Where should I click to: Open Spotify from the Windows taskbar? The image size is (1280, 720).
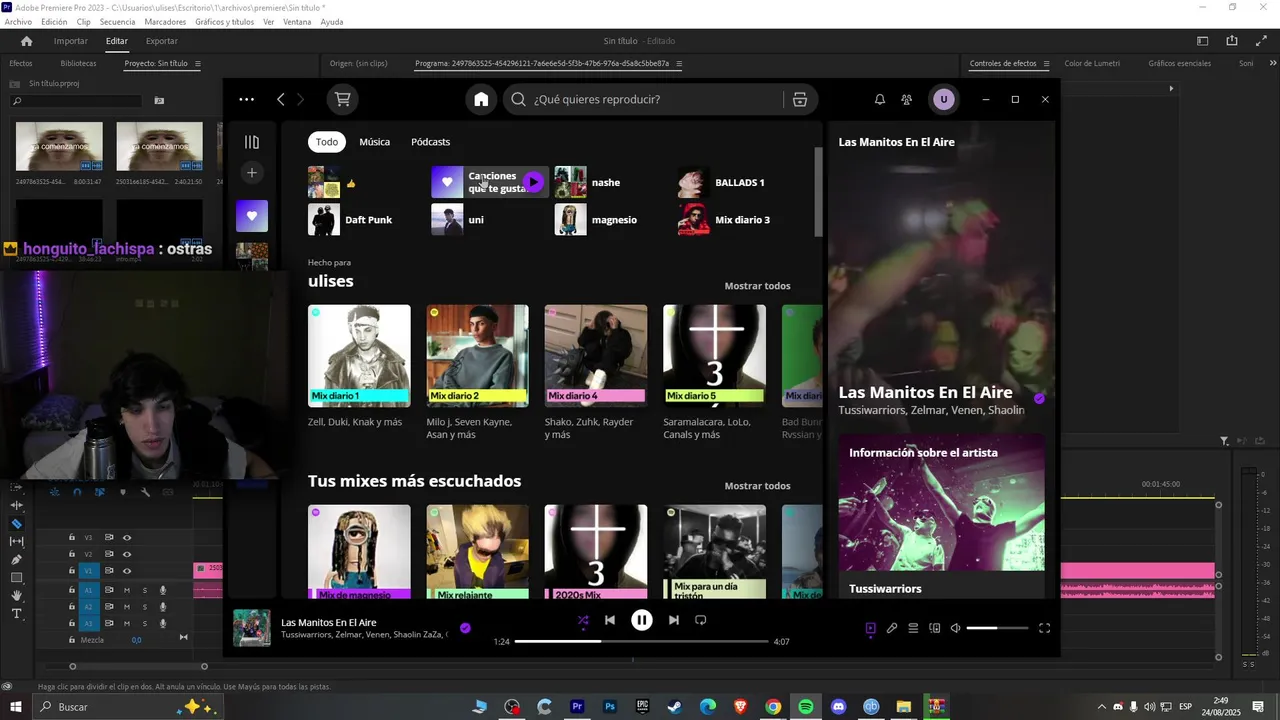tap(806, 707)
